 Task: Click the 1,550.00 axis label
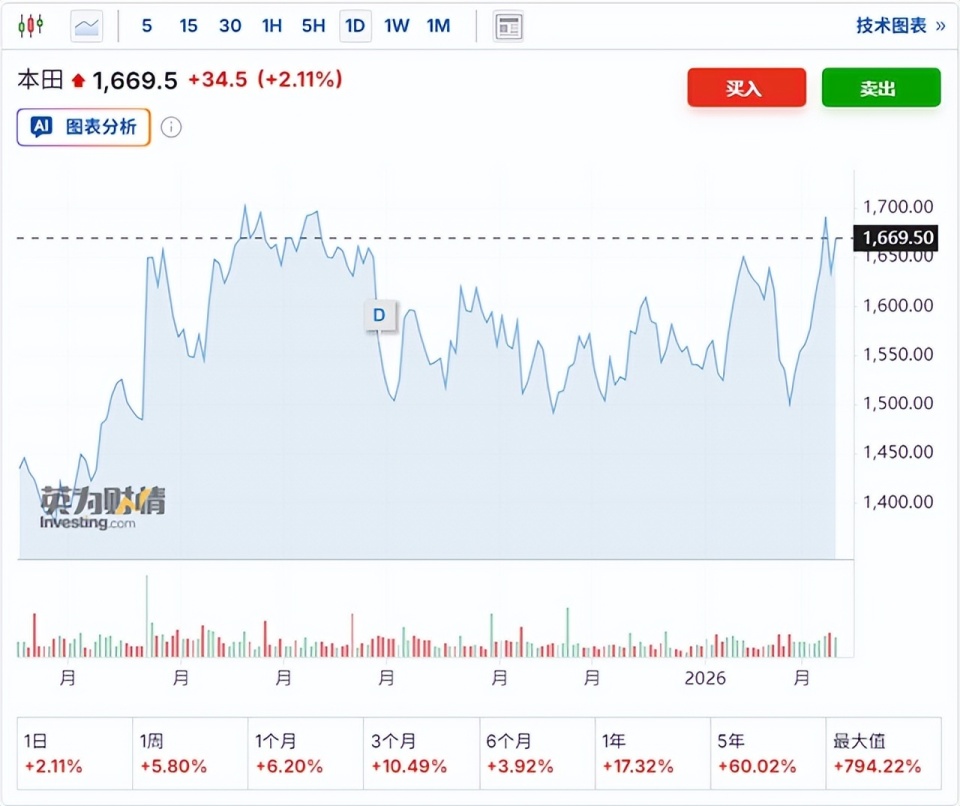click(898, 354)
